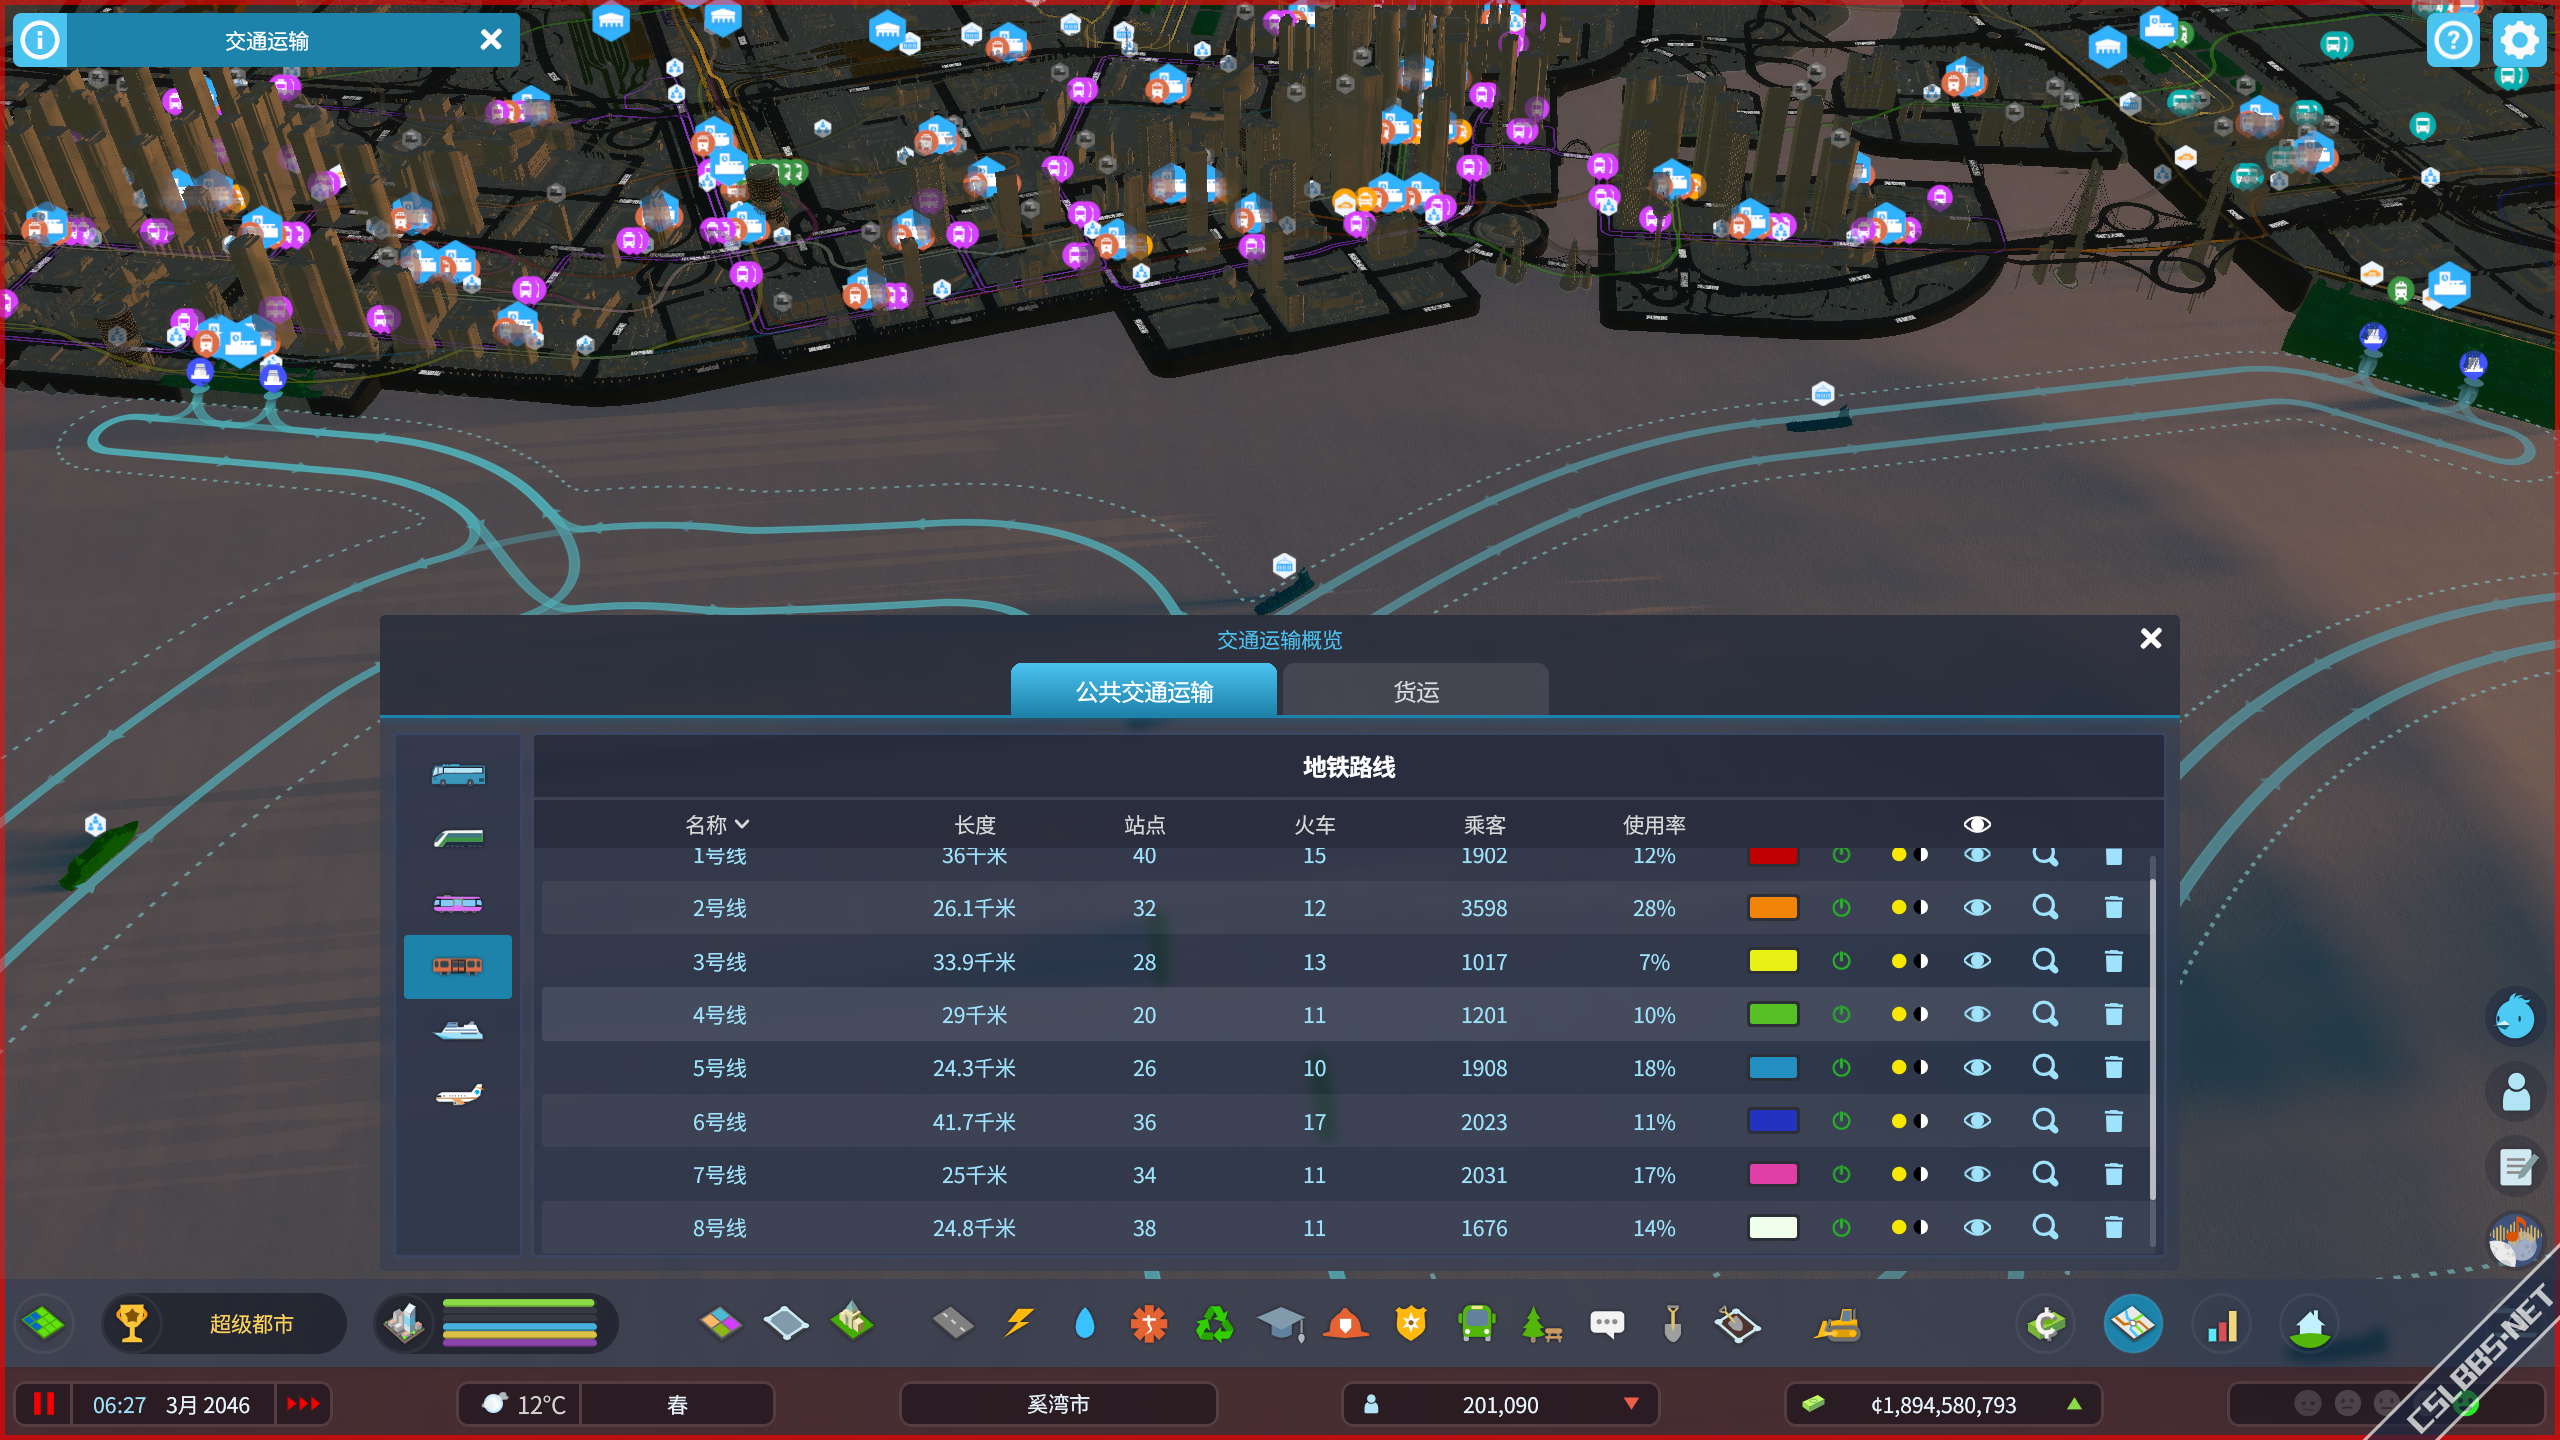The height and width of the screenshot is (1440, 2560).
Task: Sort by 火车 column header
Action: pos(1315,825)
